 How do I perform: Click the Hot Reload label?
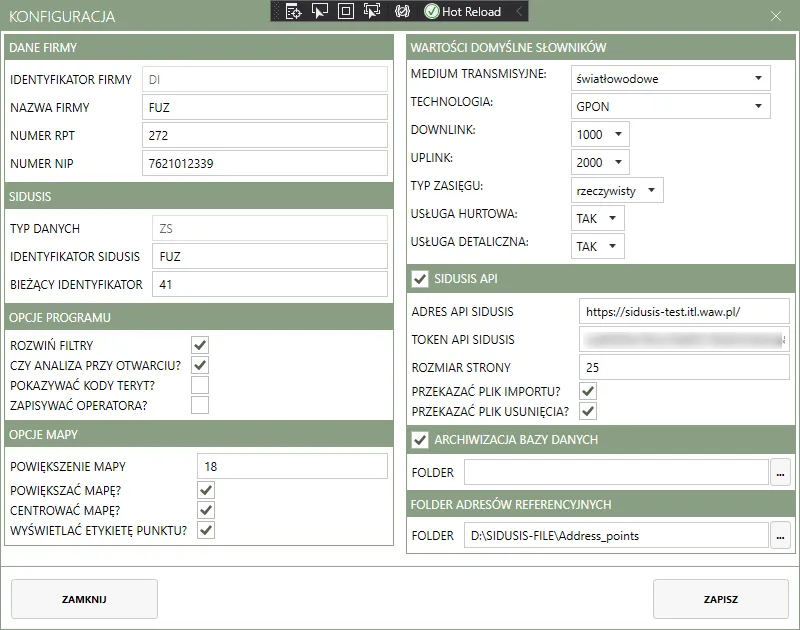[471, 11]
